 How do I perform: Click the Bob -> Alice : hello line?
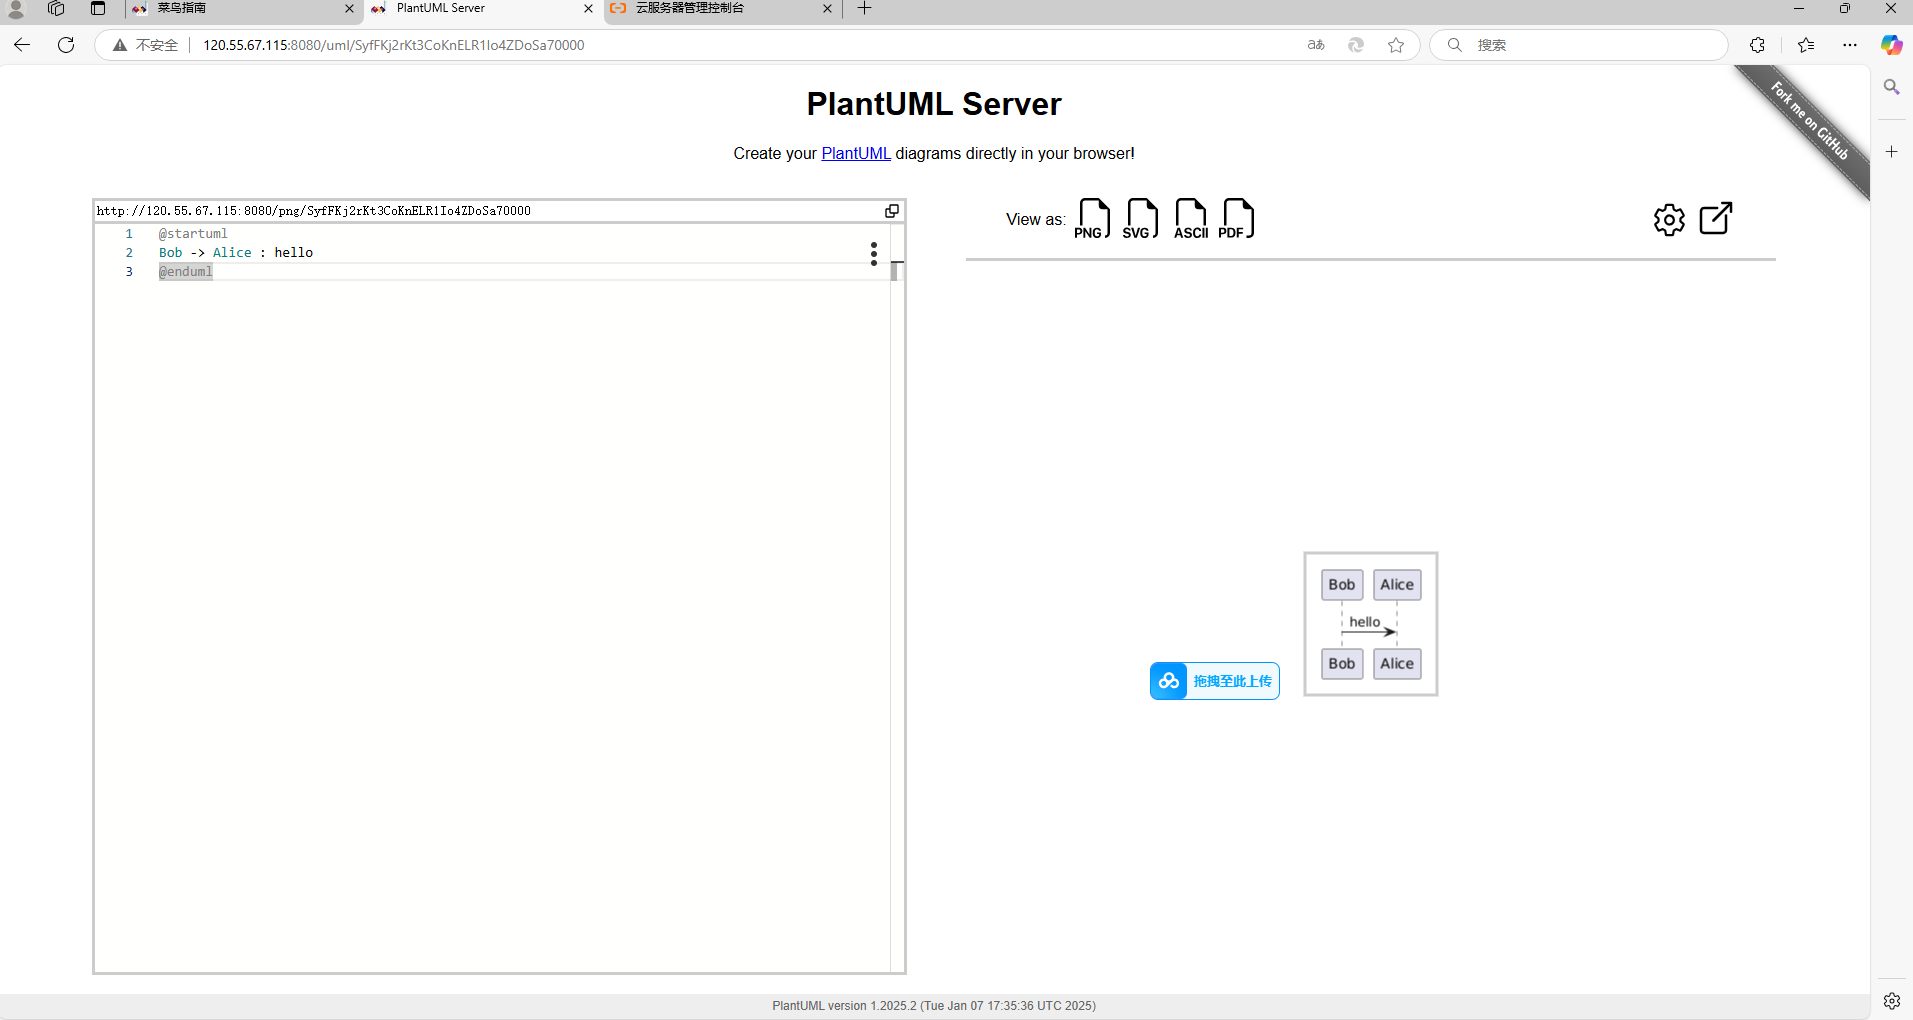(x=236, y=253)
